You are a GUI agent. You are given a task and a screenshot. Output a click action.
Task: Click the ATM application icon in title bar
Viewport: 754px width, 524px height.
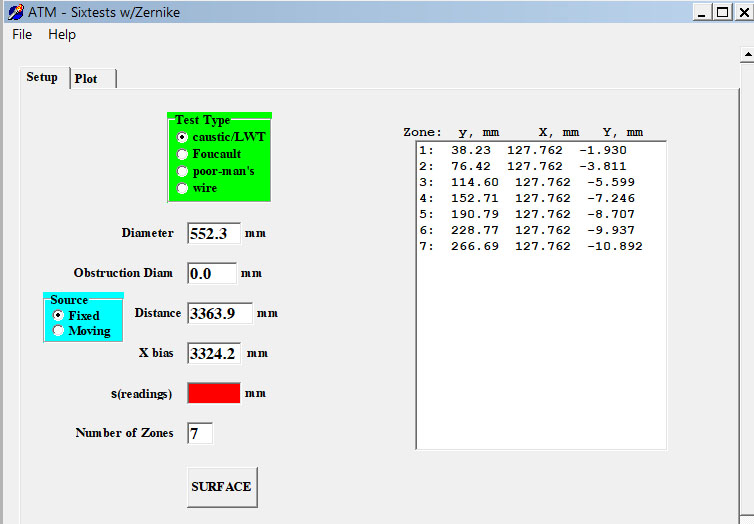[x=15, y=12]
